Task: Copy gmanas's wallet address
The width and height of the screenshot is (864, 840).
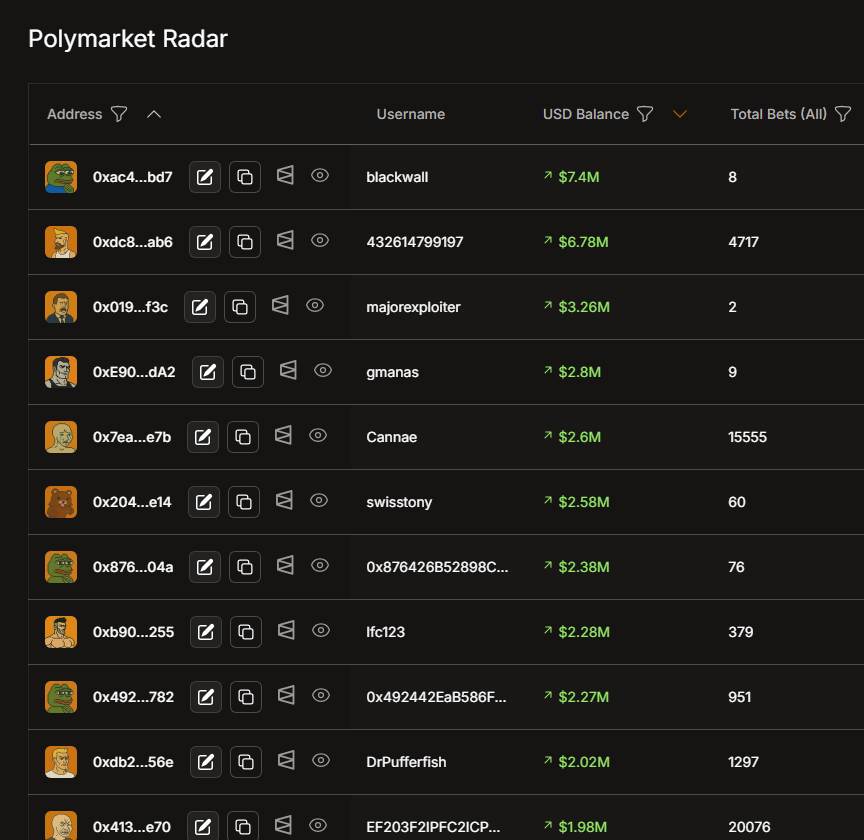Action: [x=247, y=371]
